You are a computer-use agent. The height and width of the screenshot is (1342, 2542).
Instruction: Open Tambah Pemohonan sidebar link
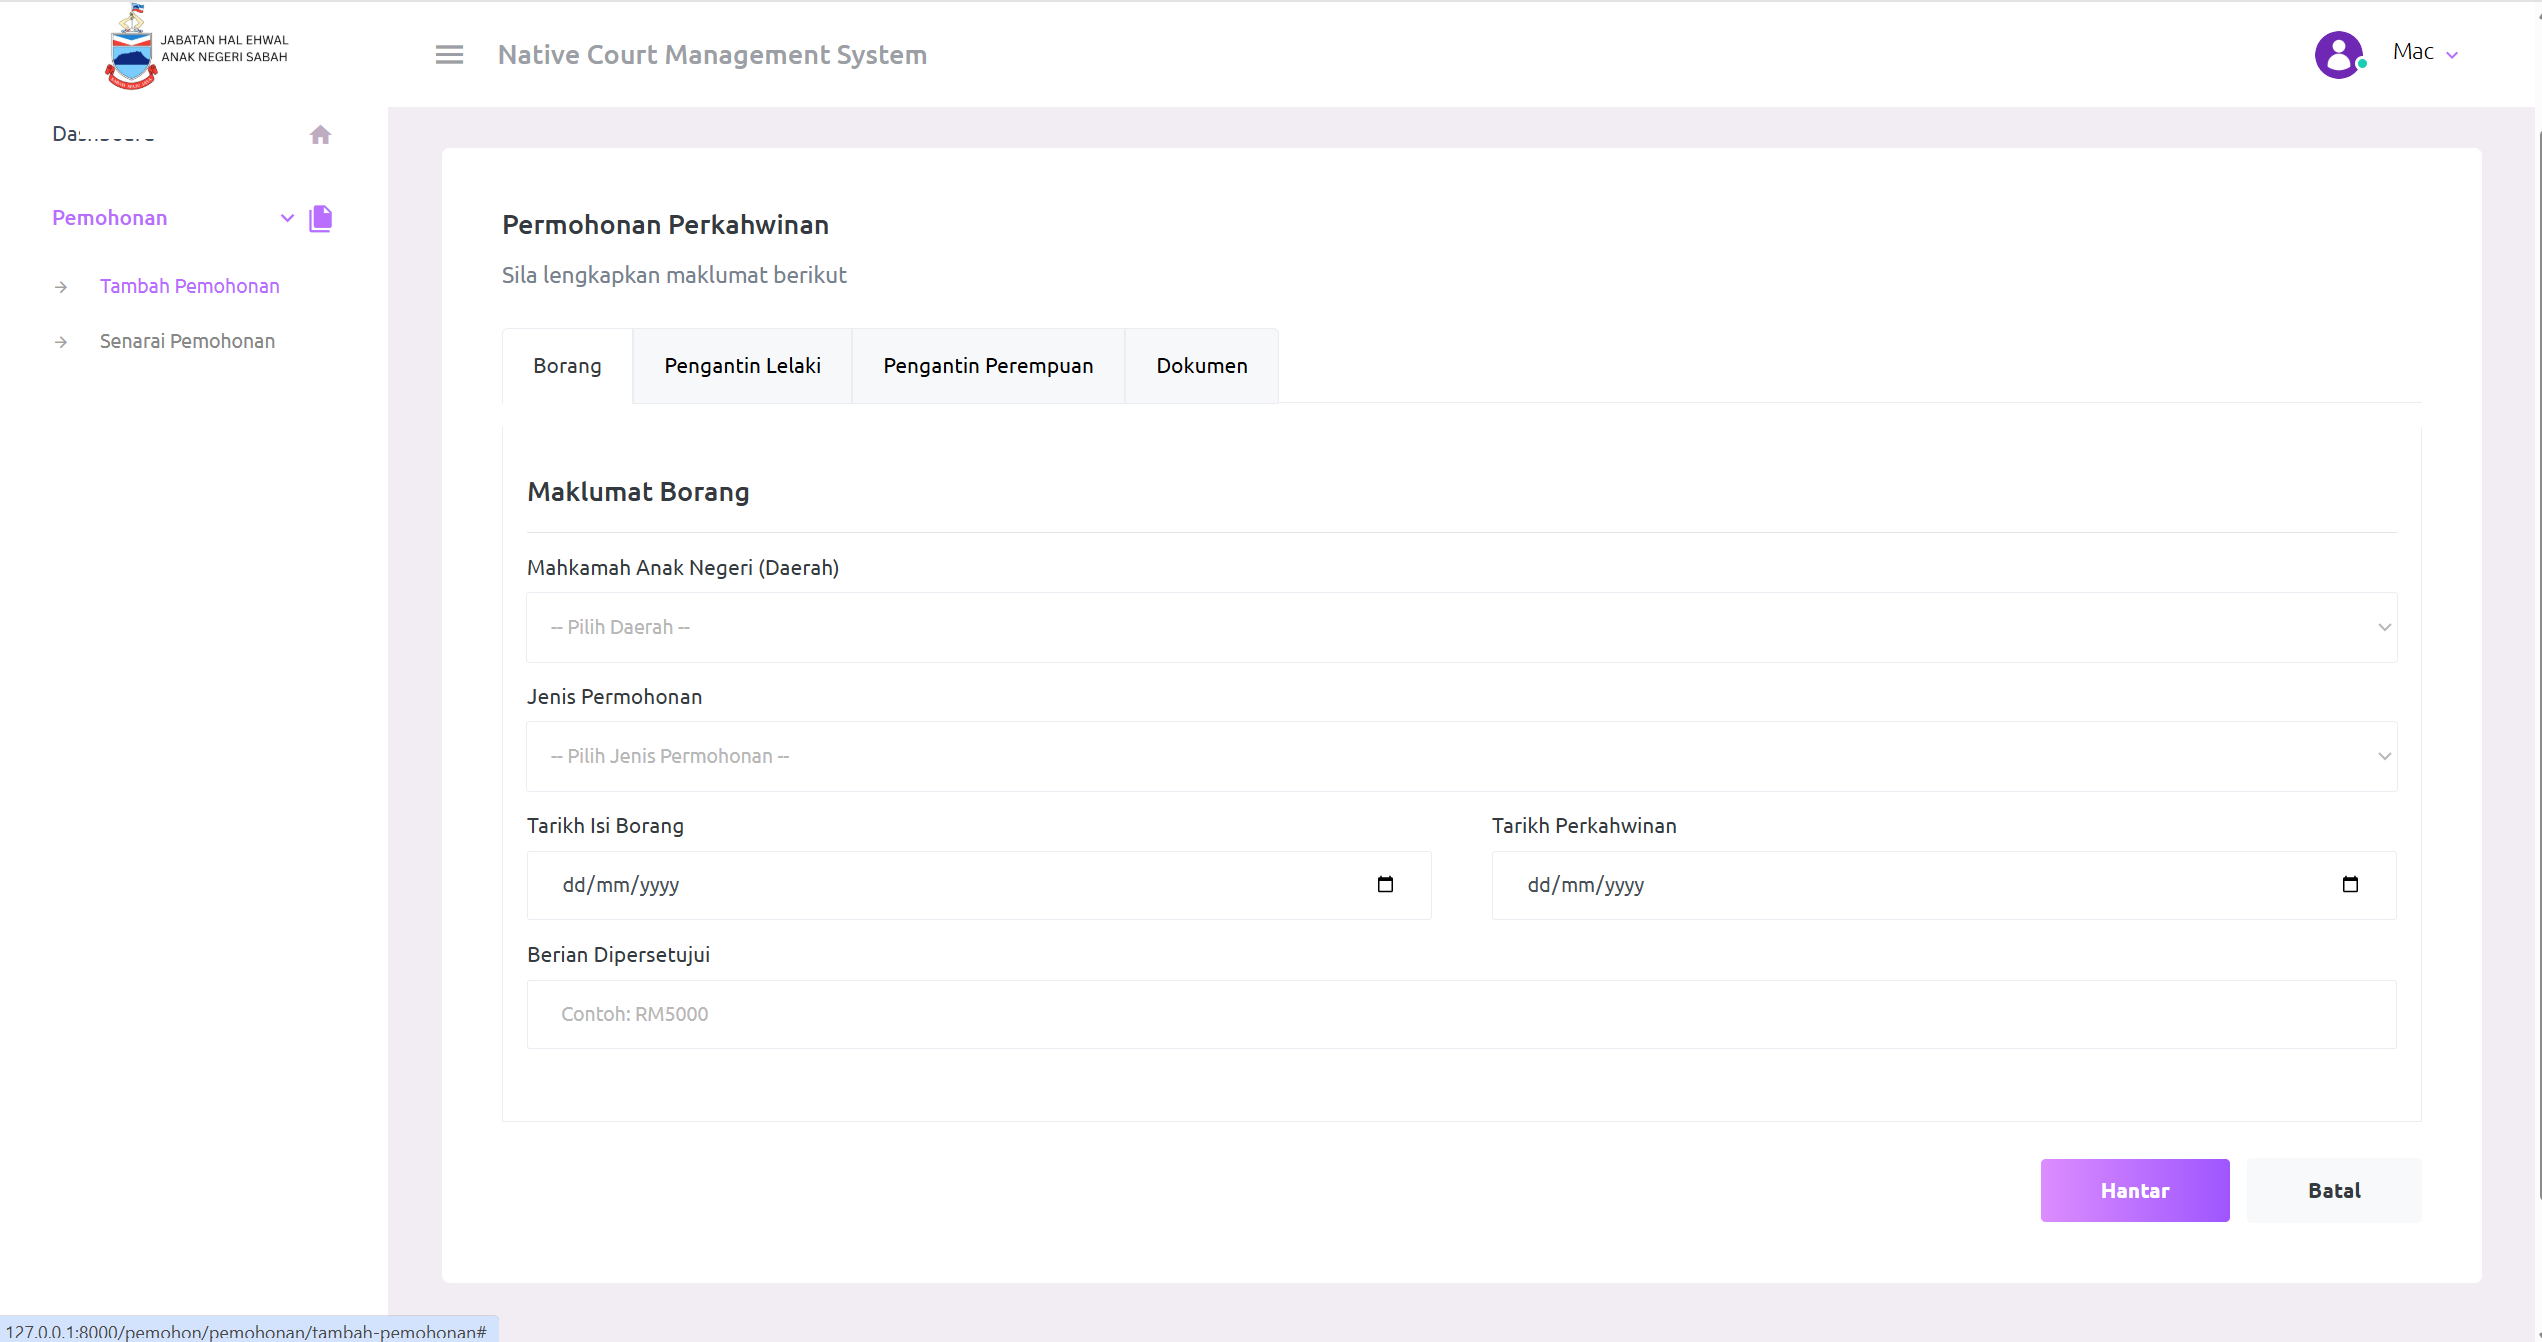coord(189,287)
